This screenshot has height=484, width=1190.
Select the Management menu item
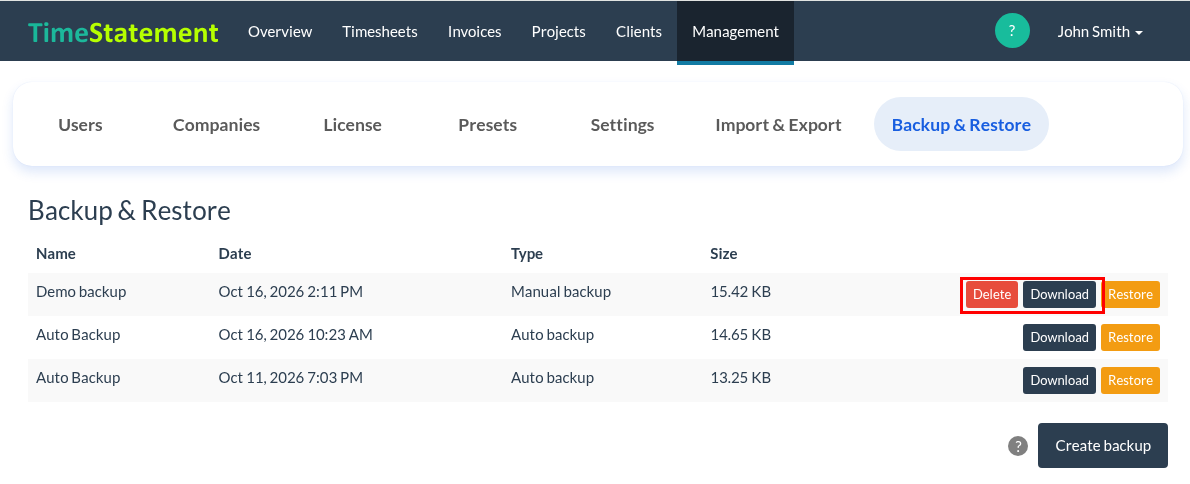(735, 32)
